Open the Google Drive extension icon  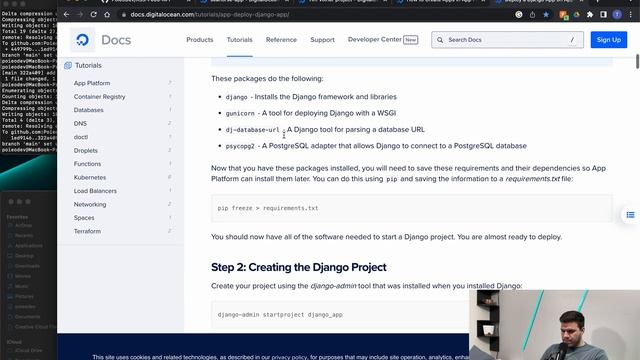click(x=577, y=15)
